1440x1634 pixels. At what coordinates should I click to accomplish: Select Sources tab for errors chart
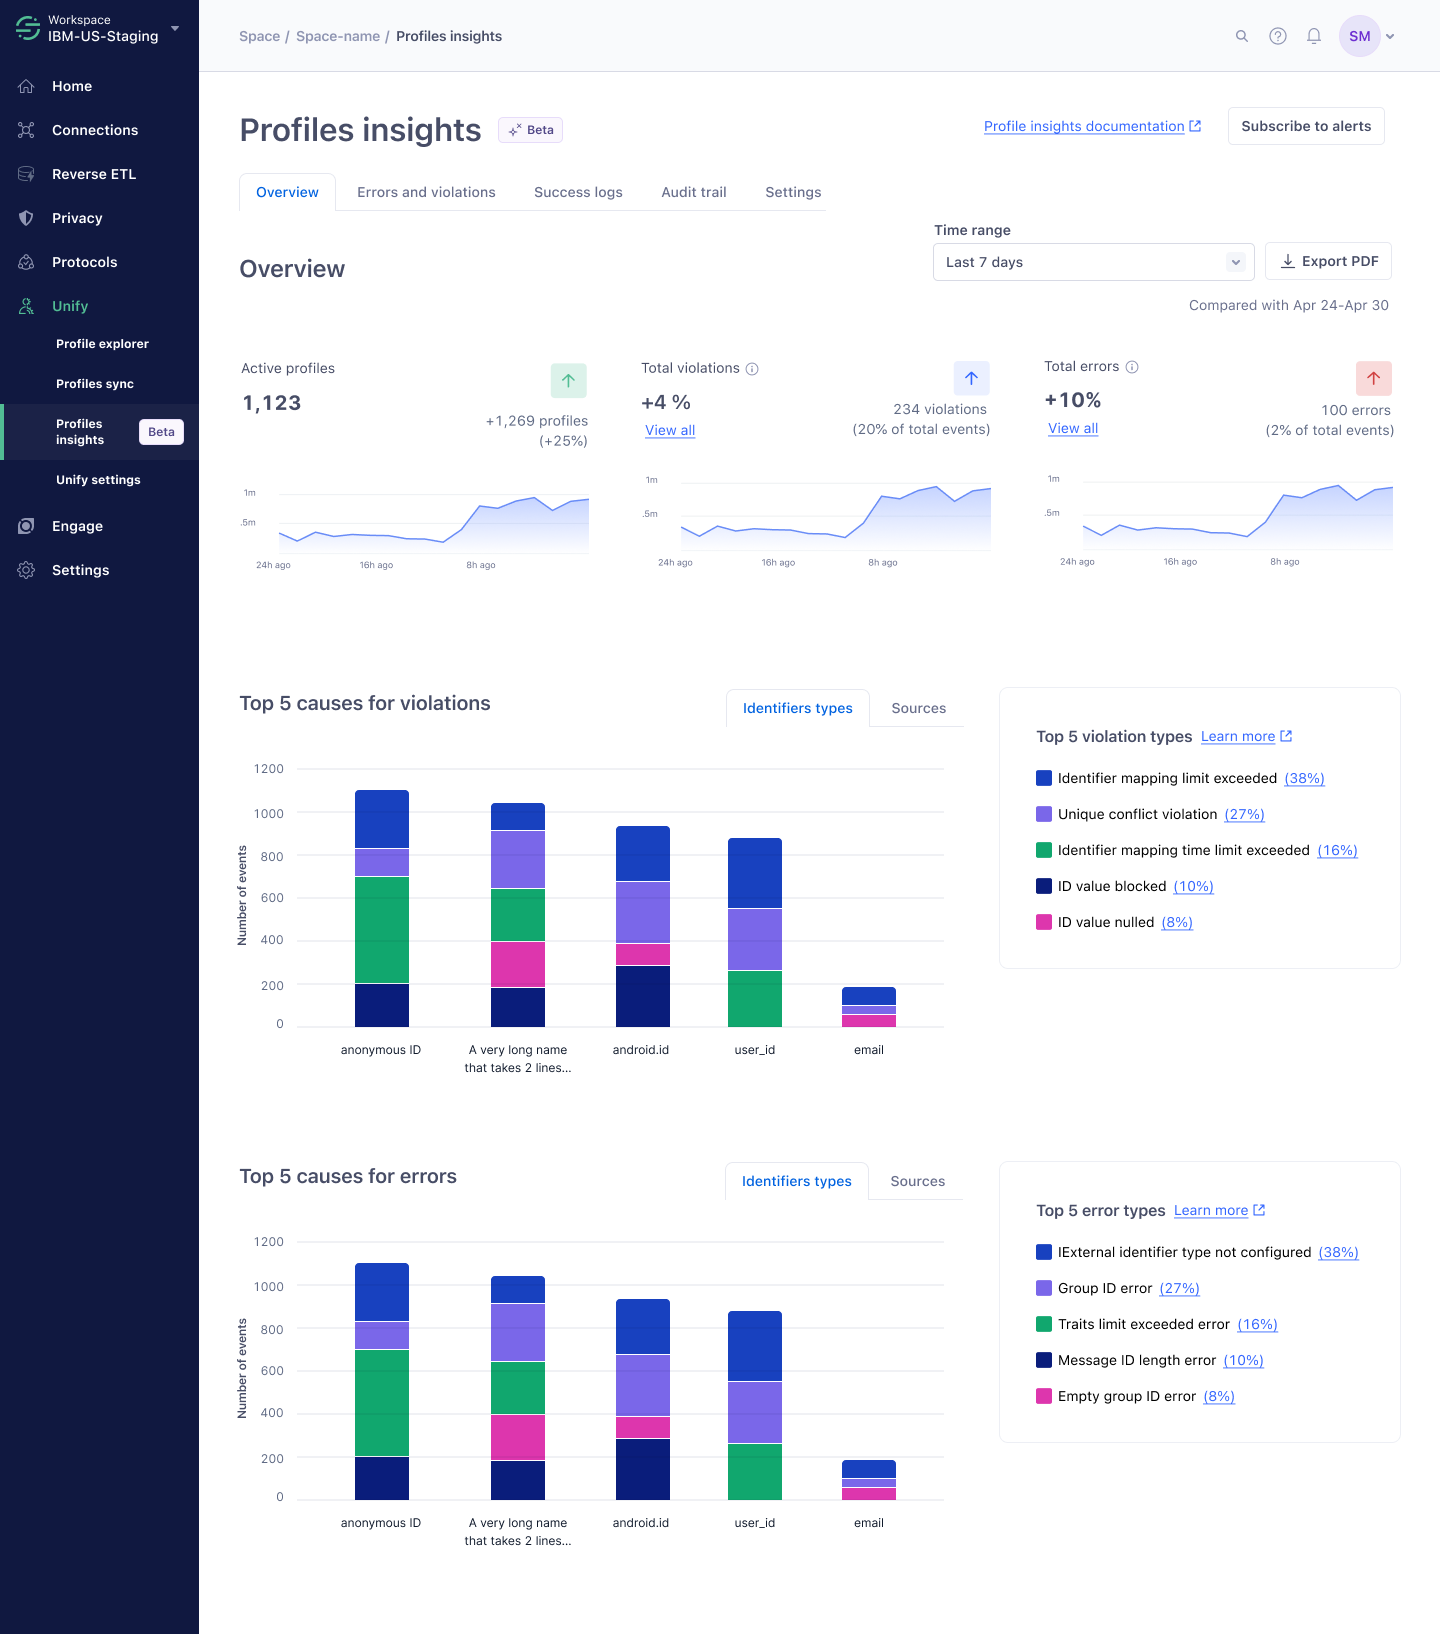(x=917, y=1181)
